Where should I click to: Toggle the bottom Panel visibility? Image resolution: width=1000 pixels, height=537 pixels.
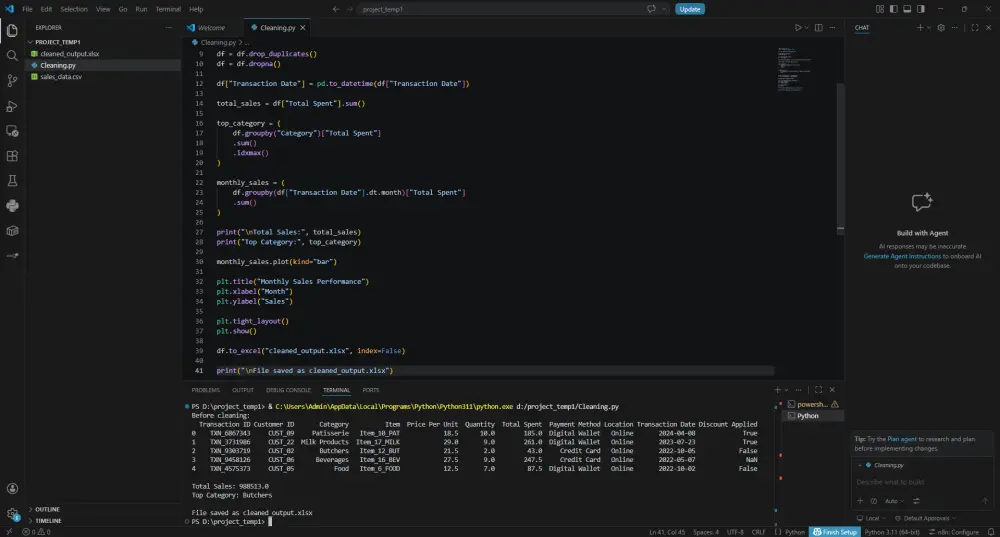pyautogui.click(x=907, y=9)
